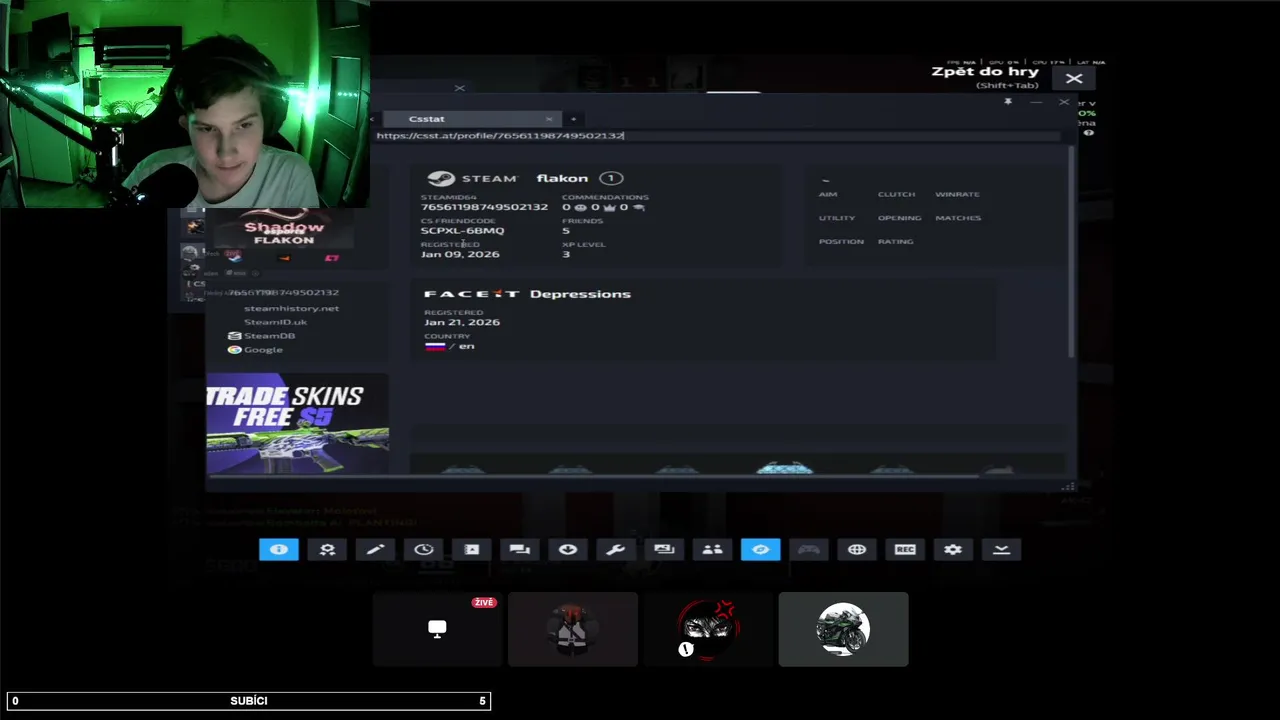Click the CLUTCH stat label

tap(896, 194)
